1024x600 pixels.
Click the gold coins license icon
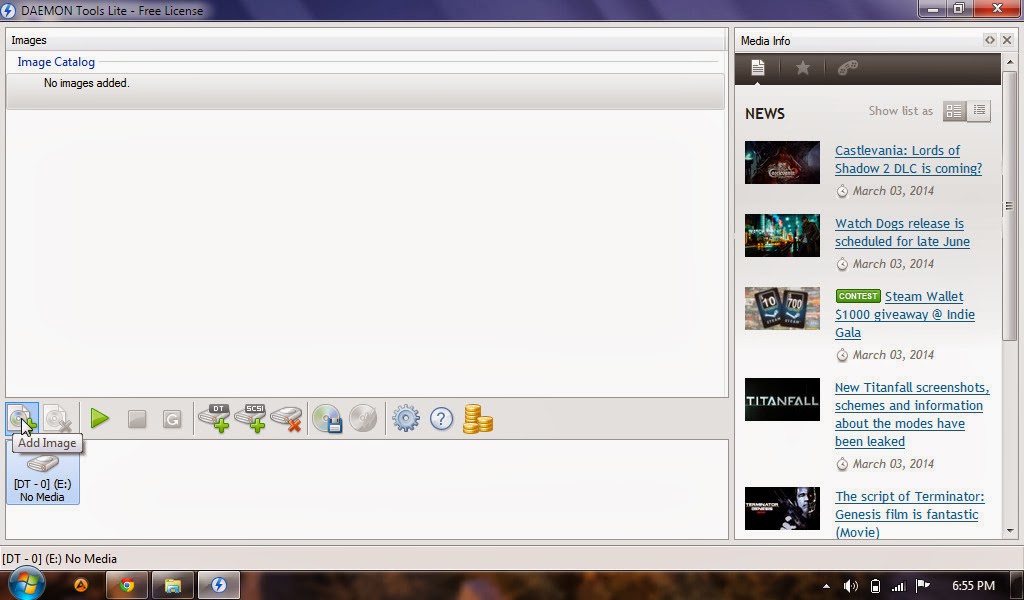pyautogui.click(x=477, y=418)
